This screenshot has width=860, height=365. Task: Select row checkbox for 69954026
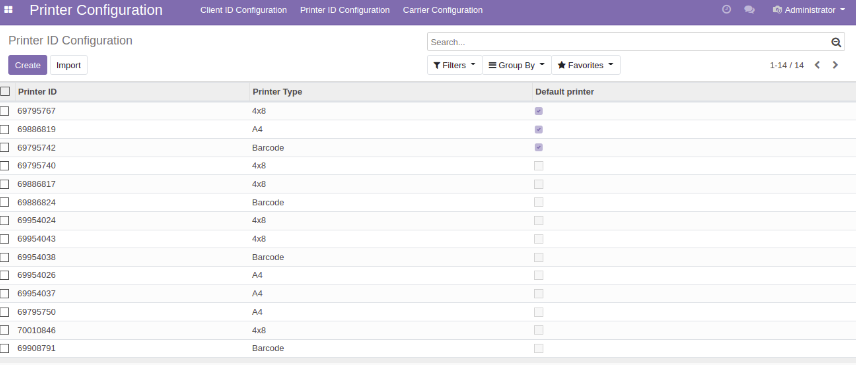click(x=4, y=275)
